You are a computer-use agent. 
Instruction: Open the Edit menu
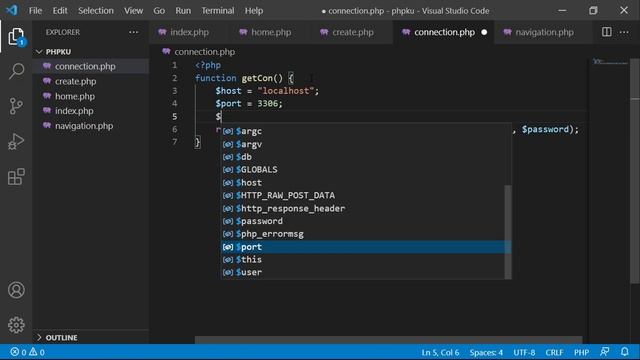[x=60, y=11]
